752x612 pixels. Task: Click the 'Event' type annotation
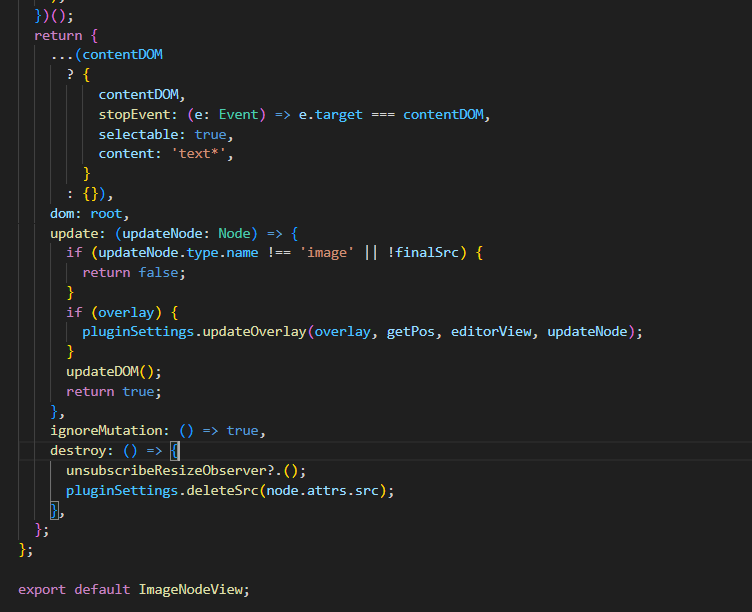(238, 115)
